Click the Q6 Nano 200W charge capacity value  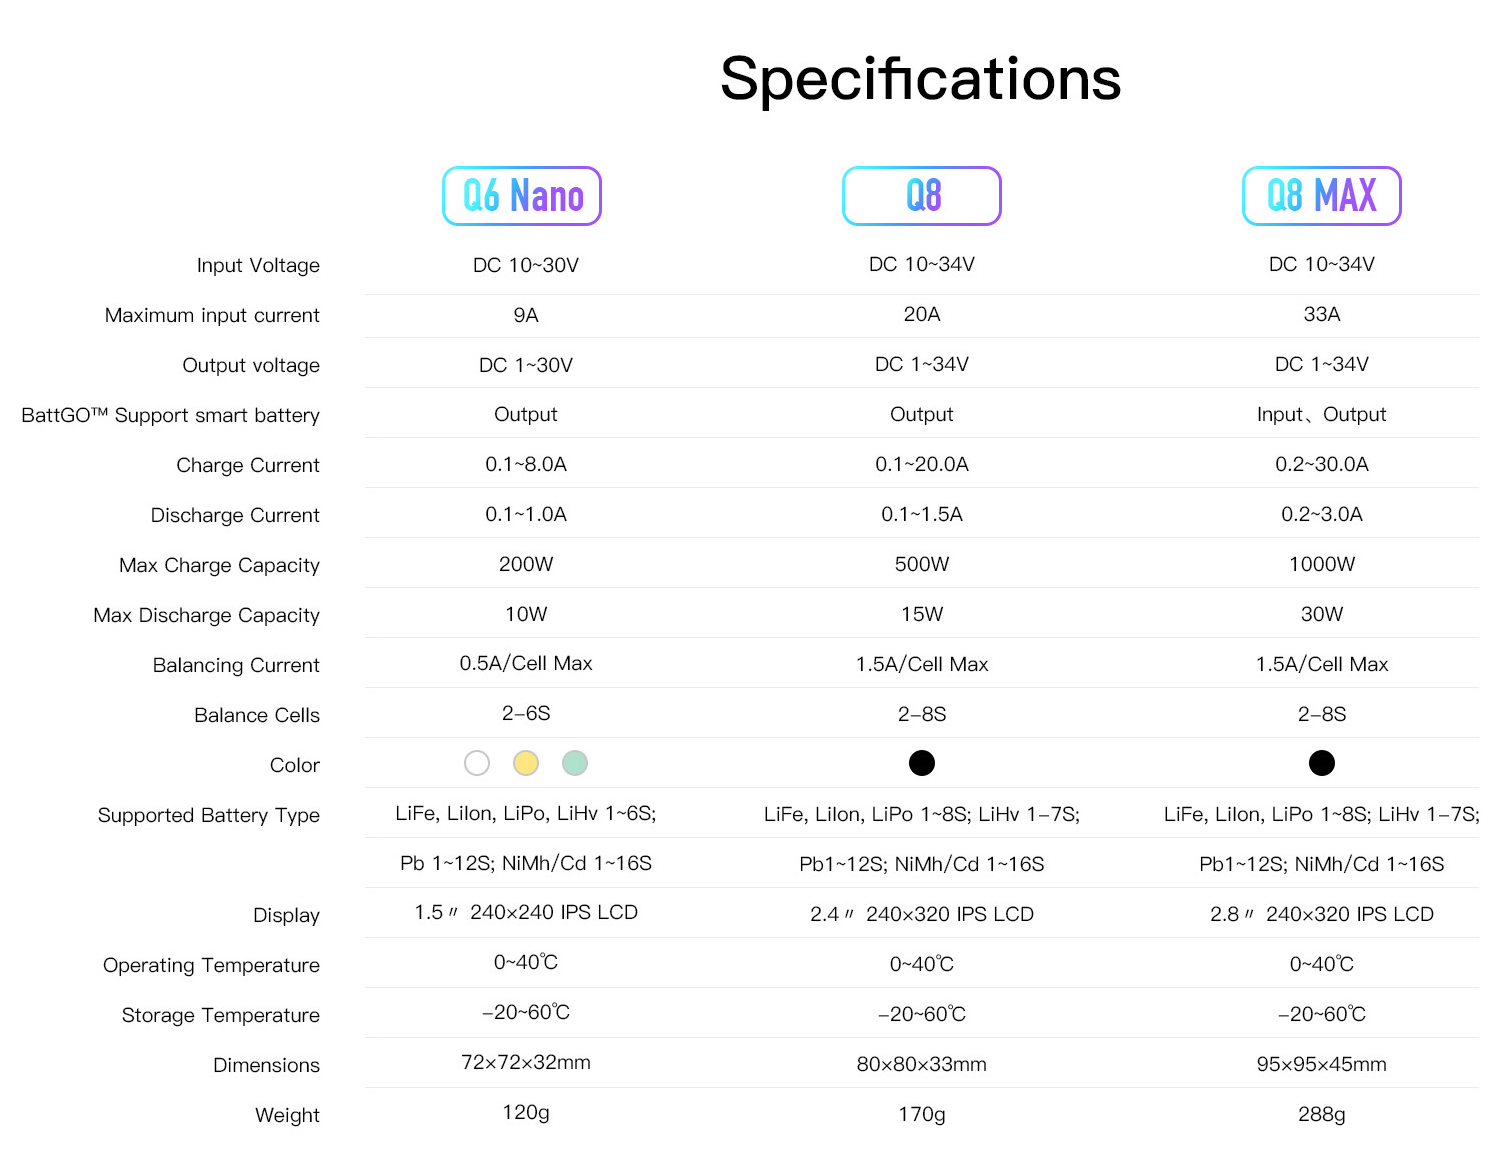tap(526, 564)
